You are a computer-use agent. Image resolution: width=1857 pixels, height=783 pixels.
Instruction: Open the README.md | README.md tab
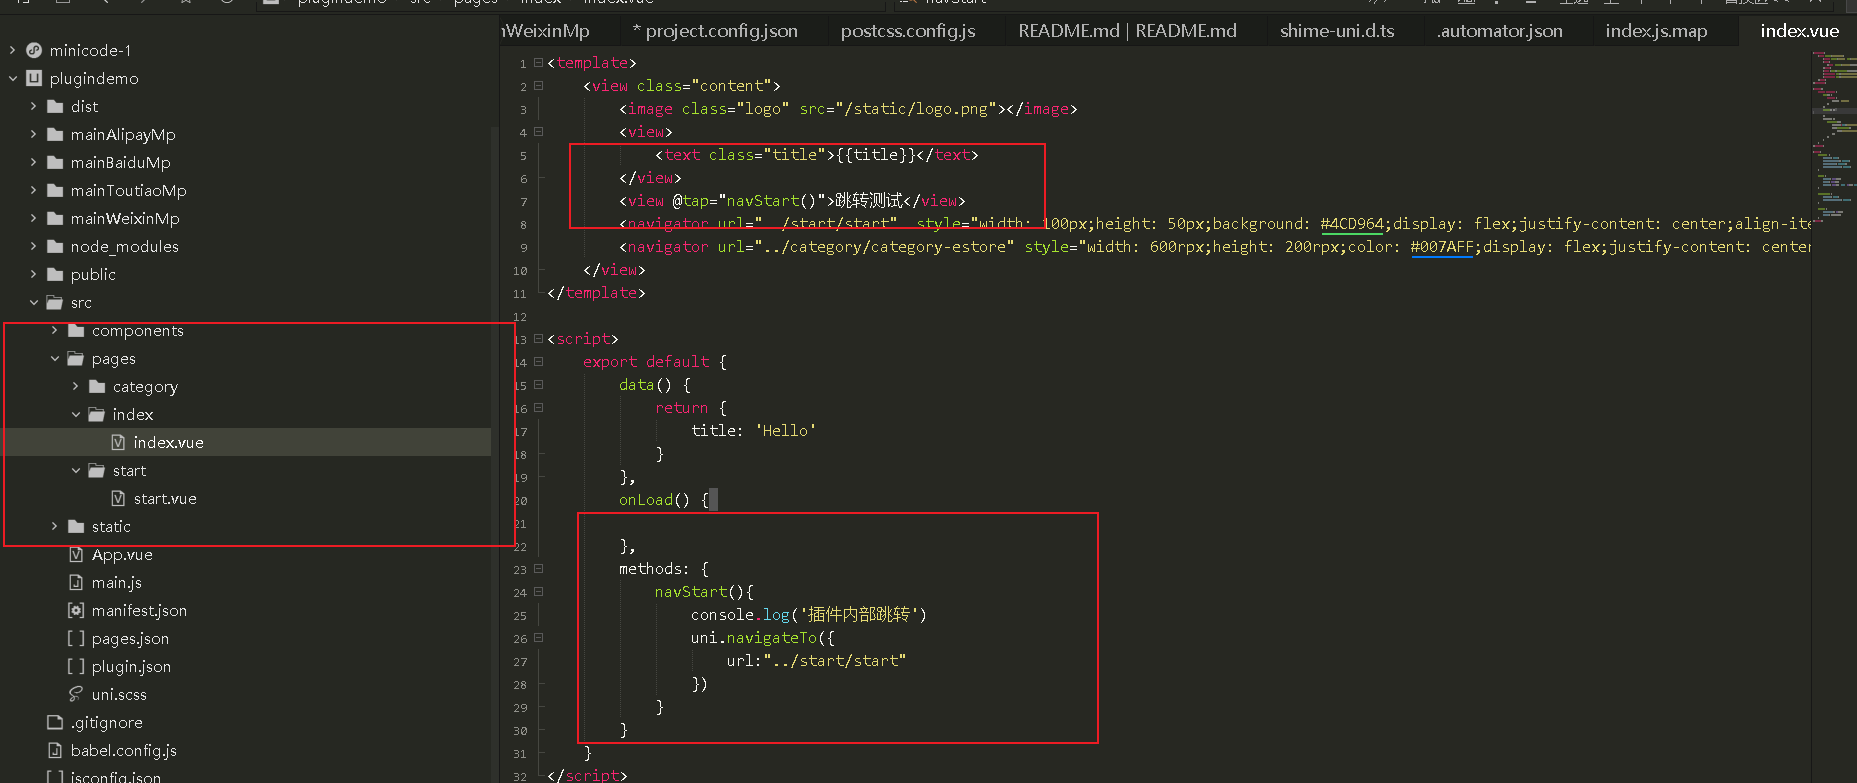(1127, 31)
